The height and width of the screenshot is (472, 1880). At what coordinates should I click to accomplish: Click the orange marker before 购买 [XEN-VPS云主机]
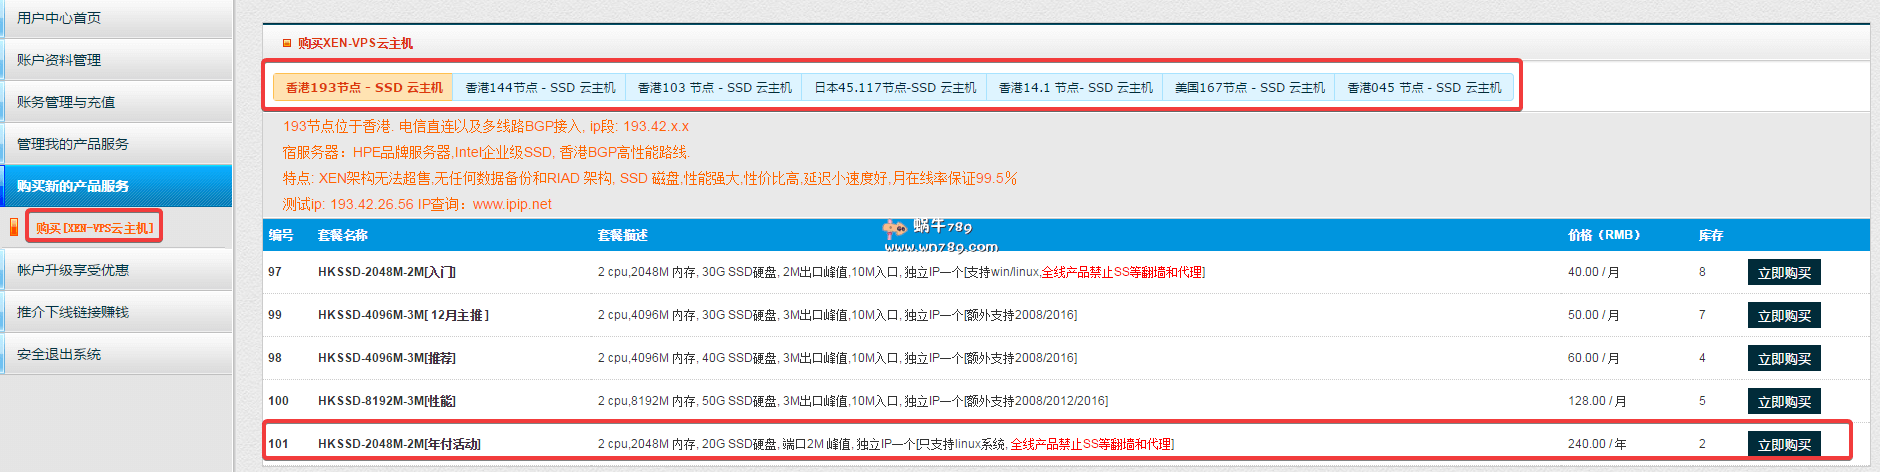[14, 227]
